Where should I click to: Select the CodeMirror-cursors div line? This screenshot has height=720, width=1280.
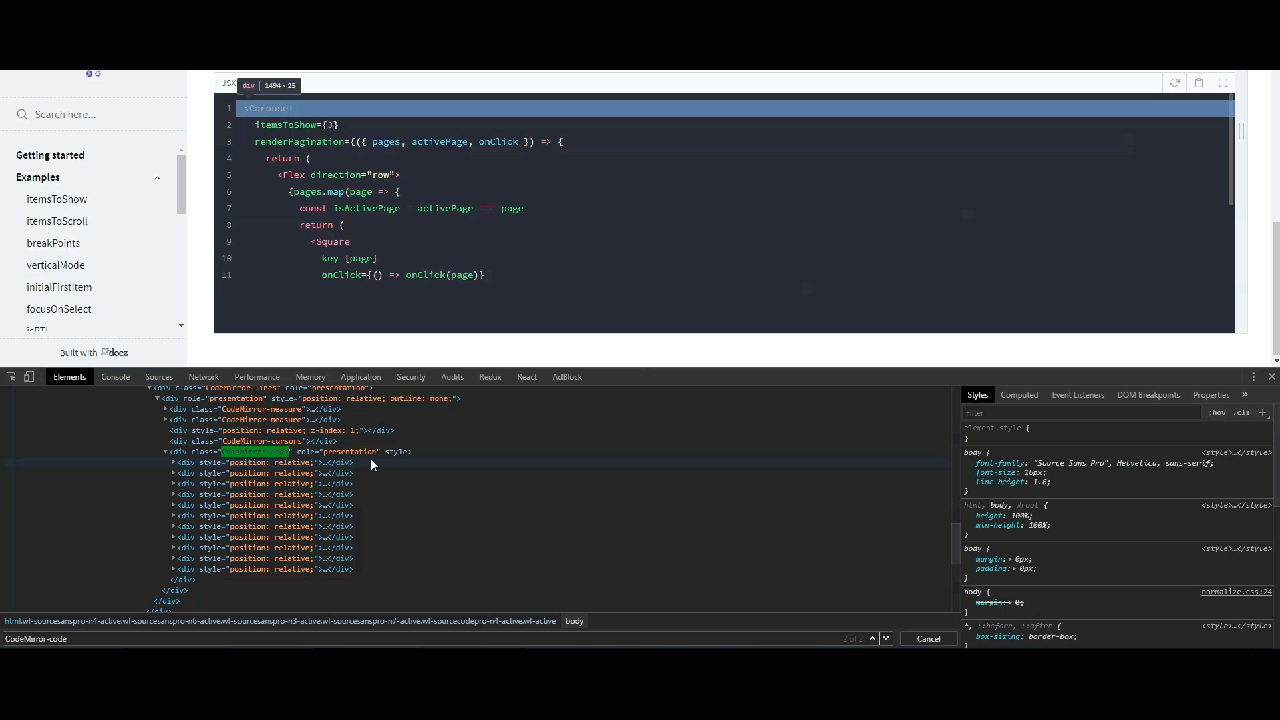click(x=254, y=441)
